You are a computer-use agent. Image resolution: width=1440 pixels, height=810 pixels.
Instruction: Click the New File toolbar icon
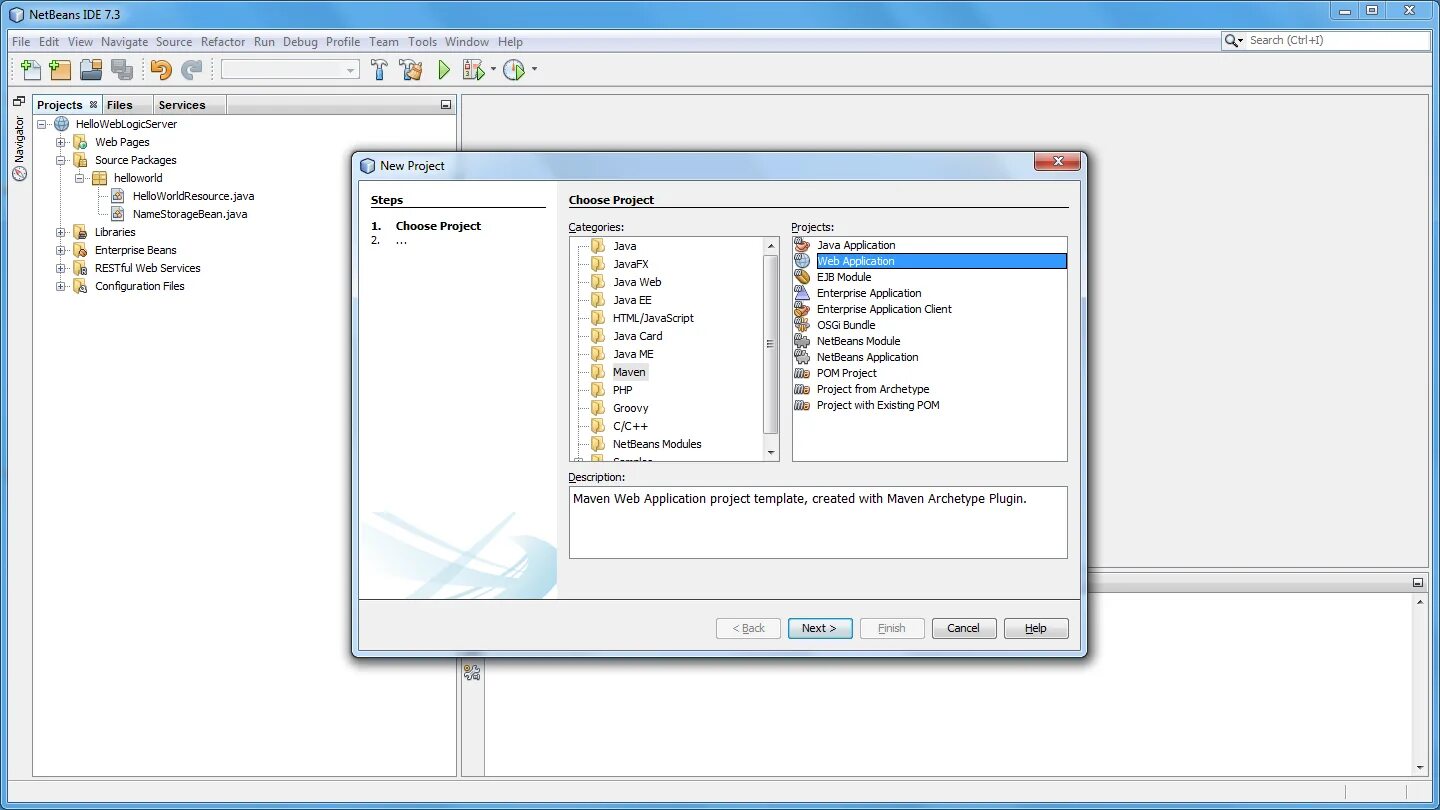point(31,70)
